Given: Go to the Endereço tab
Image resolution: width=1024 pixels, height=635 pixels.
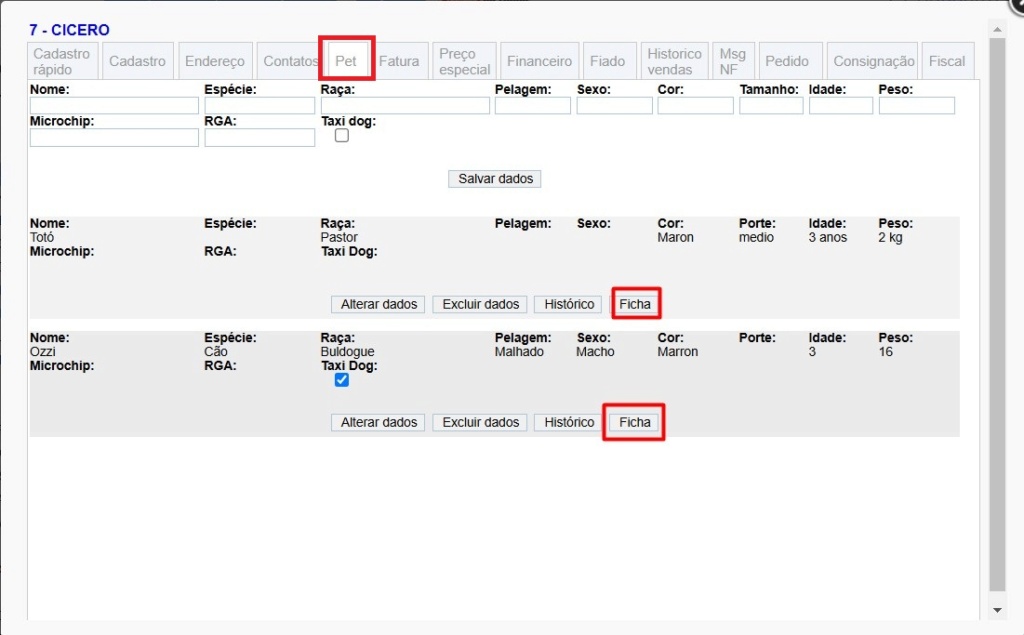Looking at the screenshot, I should coord(214,61).
